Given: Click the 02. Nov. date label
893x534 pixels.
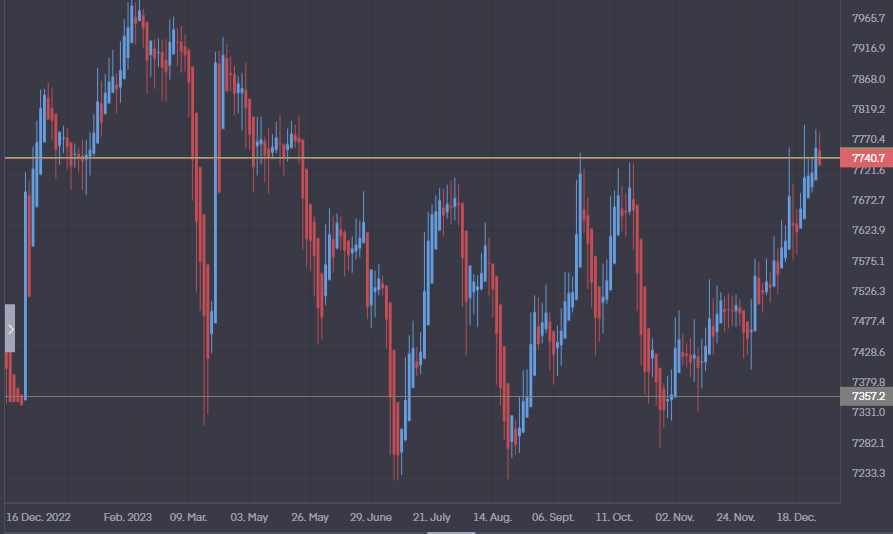Looking at the screenshot, I should [674, 517].
